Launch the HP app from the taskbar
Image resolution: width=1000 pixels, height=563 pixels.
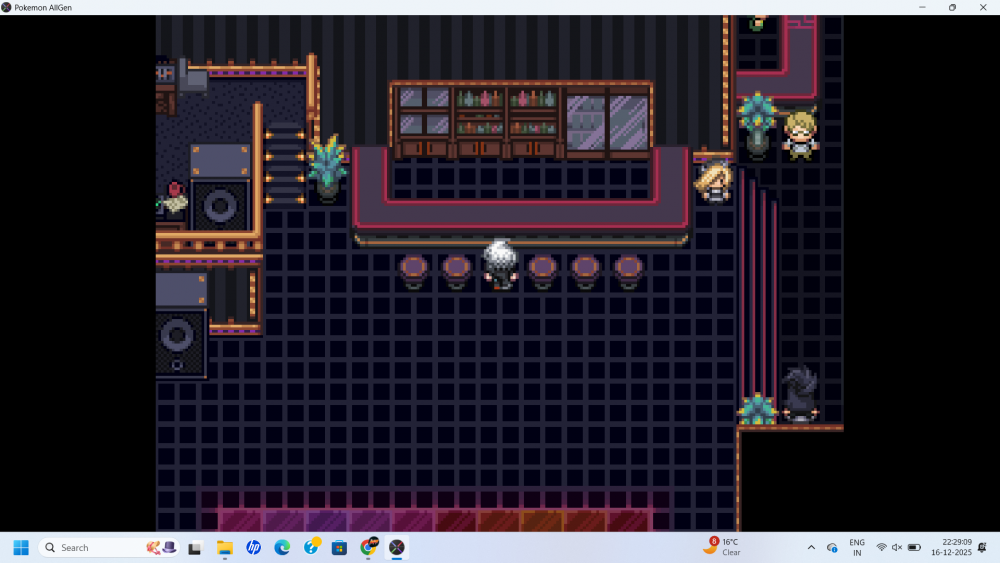[x=254, y=547]
